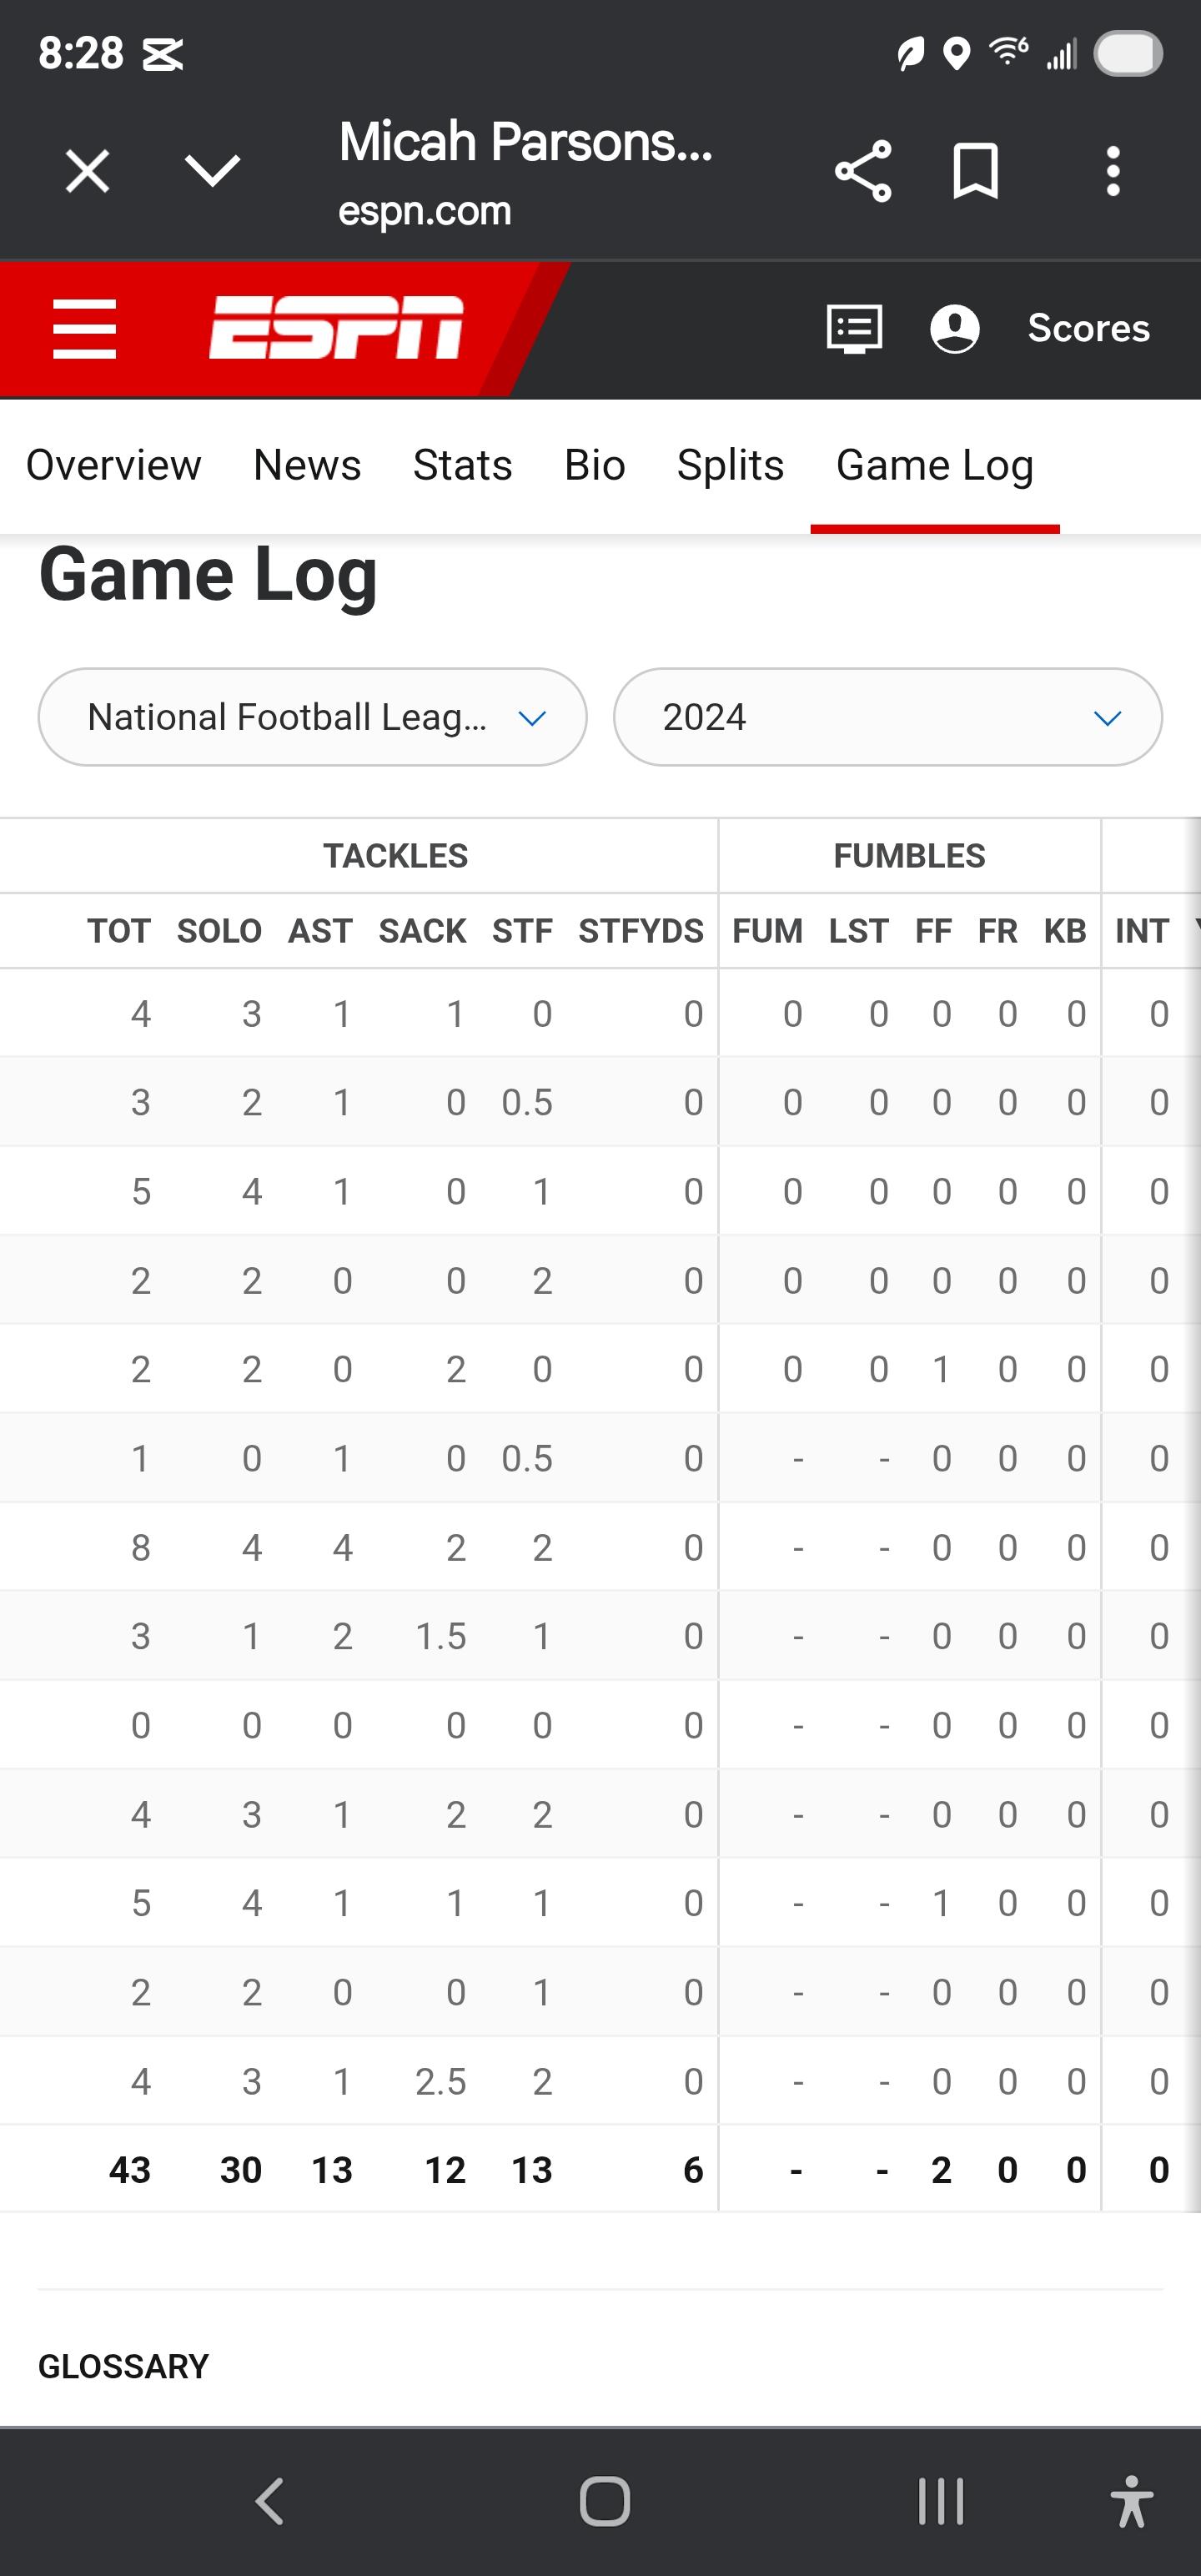This screenshot has height=2576, width=1201.
Task: Tap the ESPN logo
Action: coord(336,327)
